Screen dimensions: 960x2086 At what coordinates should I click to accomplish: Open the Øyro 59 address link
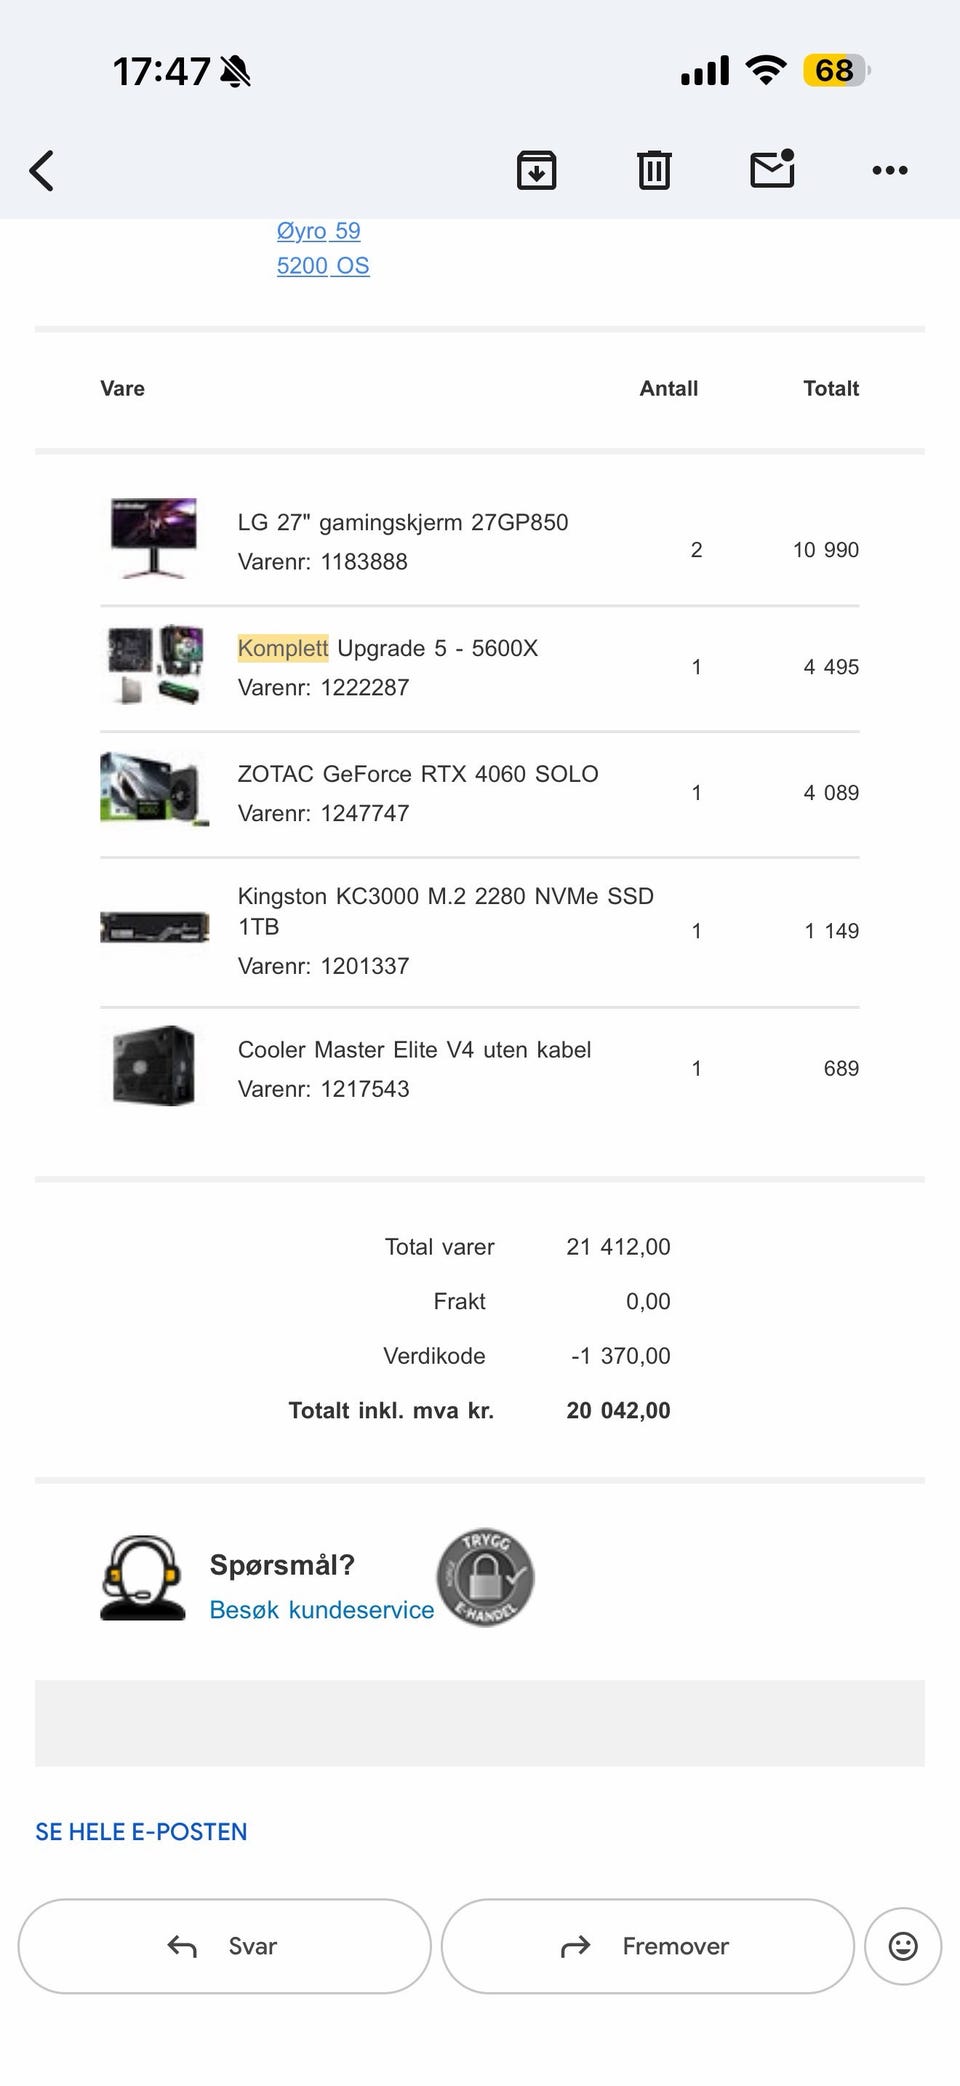(x=318, y=231)
